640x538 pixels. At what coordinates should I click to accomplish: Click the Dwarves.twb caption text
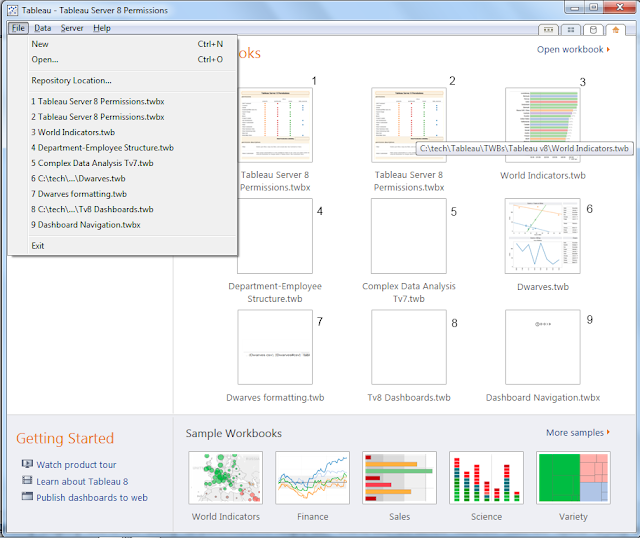542,287
